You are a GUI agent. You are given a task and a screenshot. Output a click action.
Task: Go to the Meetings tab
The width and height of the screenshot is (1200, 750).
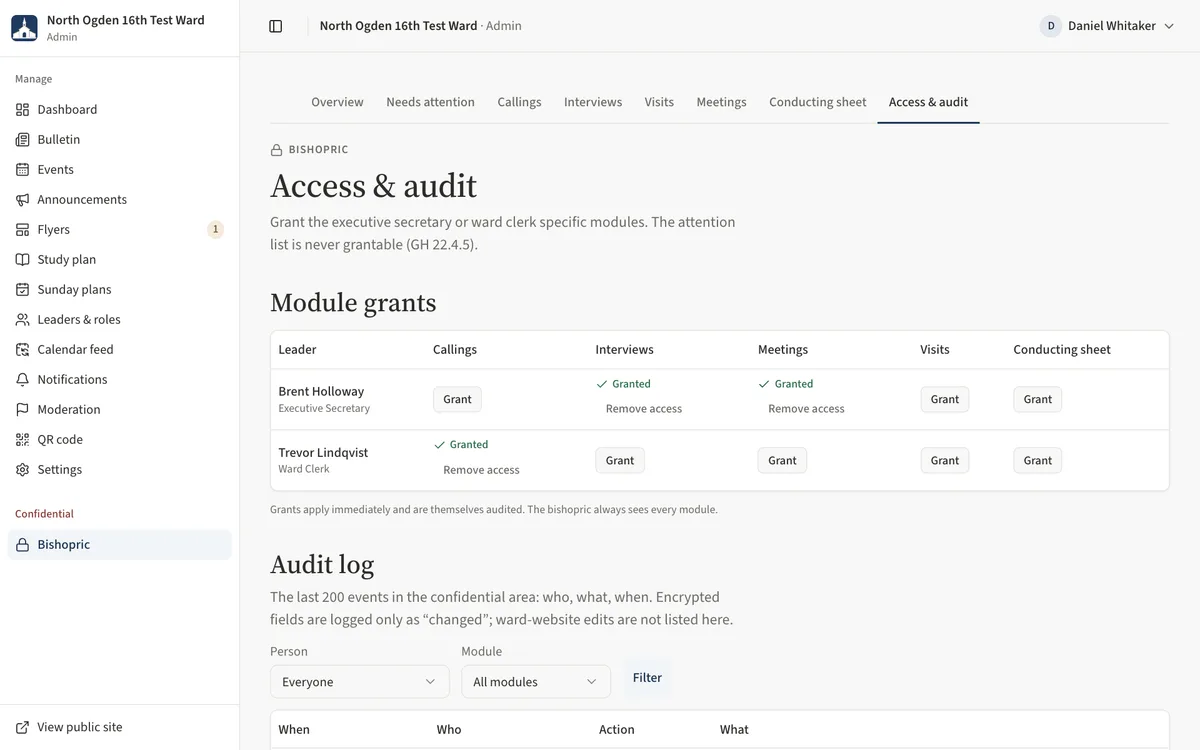721,102
